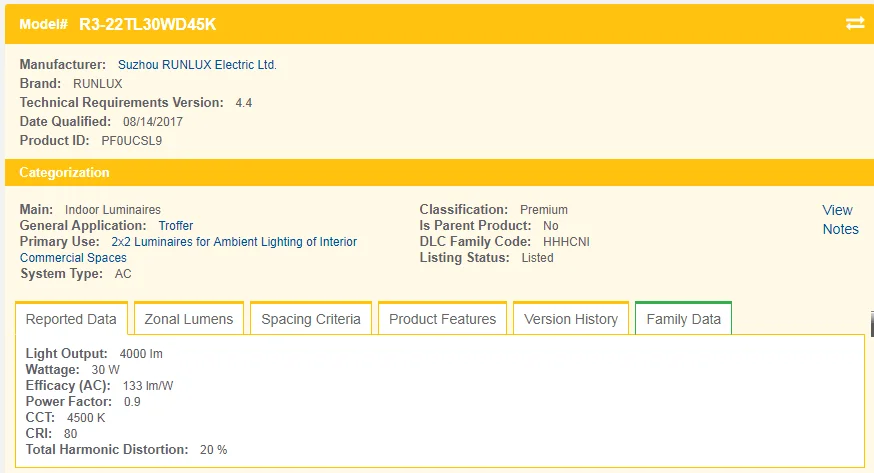Open the Zonal Lumens tab
874x473 pixels.
point(189,320)
